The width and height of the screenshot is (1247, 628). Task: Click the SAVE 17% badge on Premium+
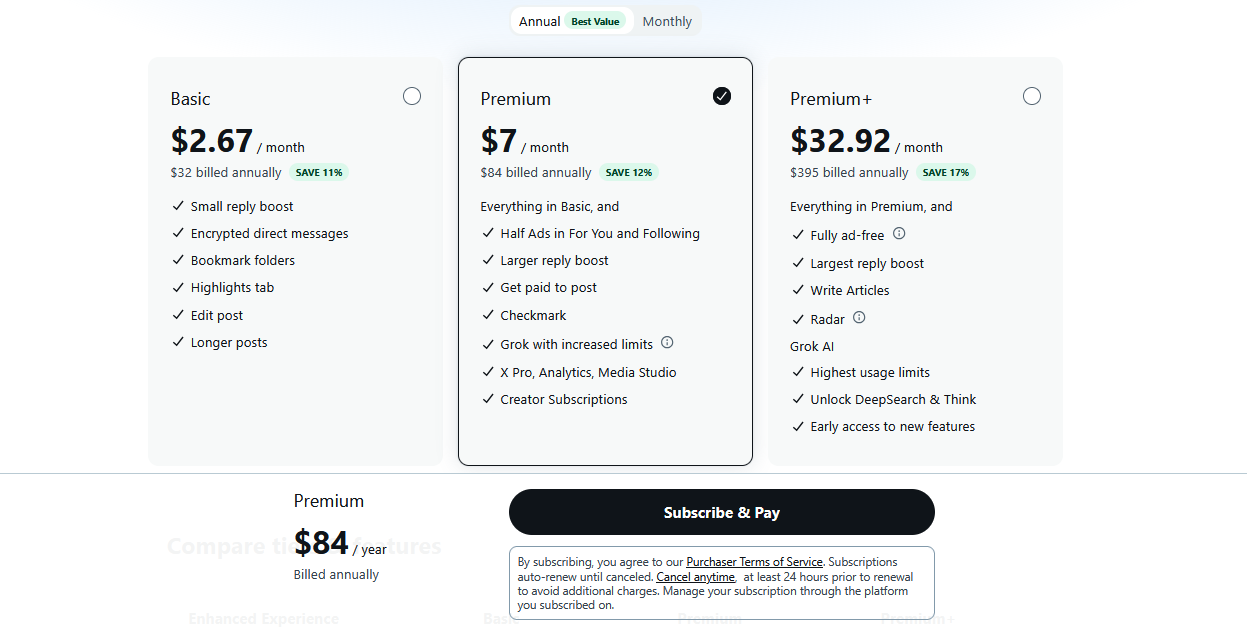pos(946,172)
